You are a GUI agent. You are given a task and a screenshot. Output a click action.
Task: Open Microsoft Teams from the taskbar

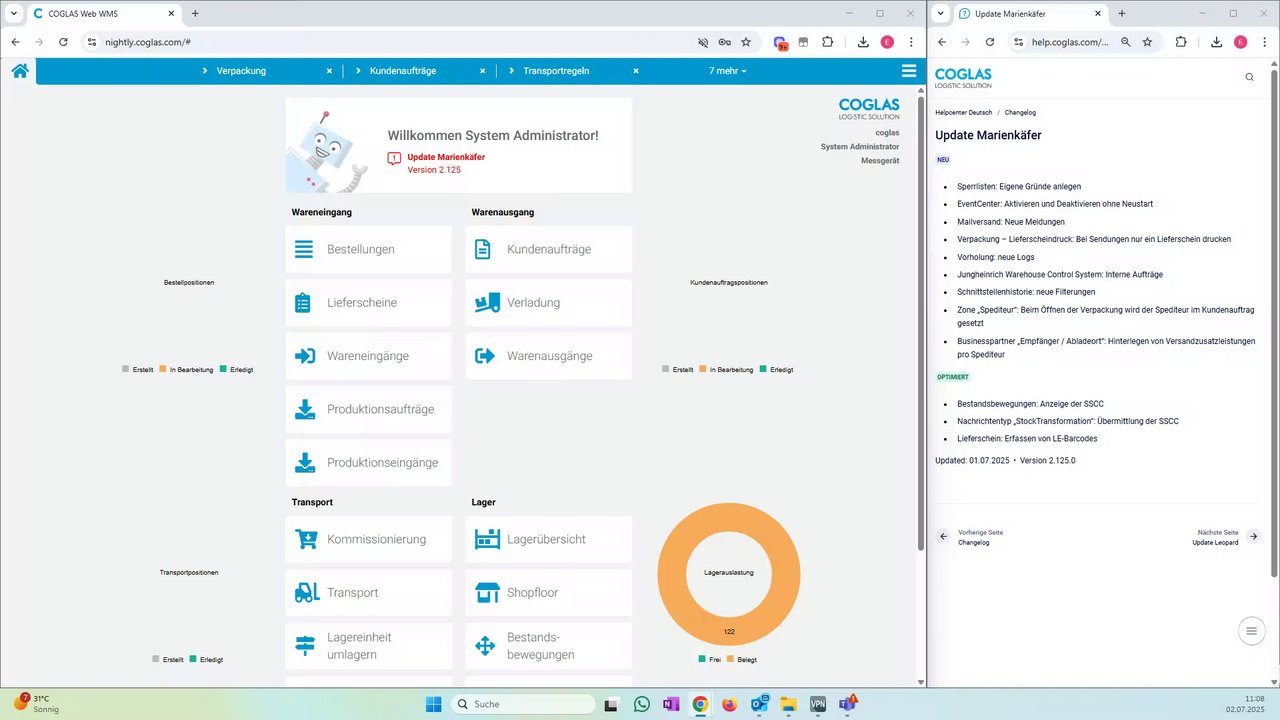click(847, 704)
